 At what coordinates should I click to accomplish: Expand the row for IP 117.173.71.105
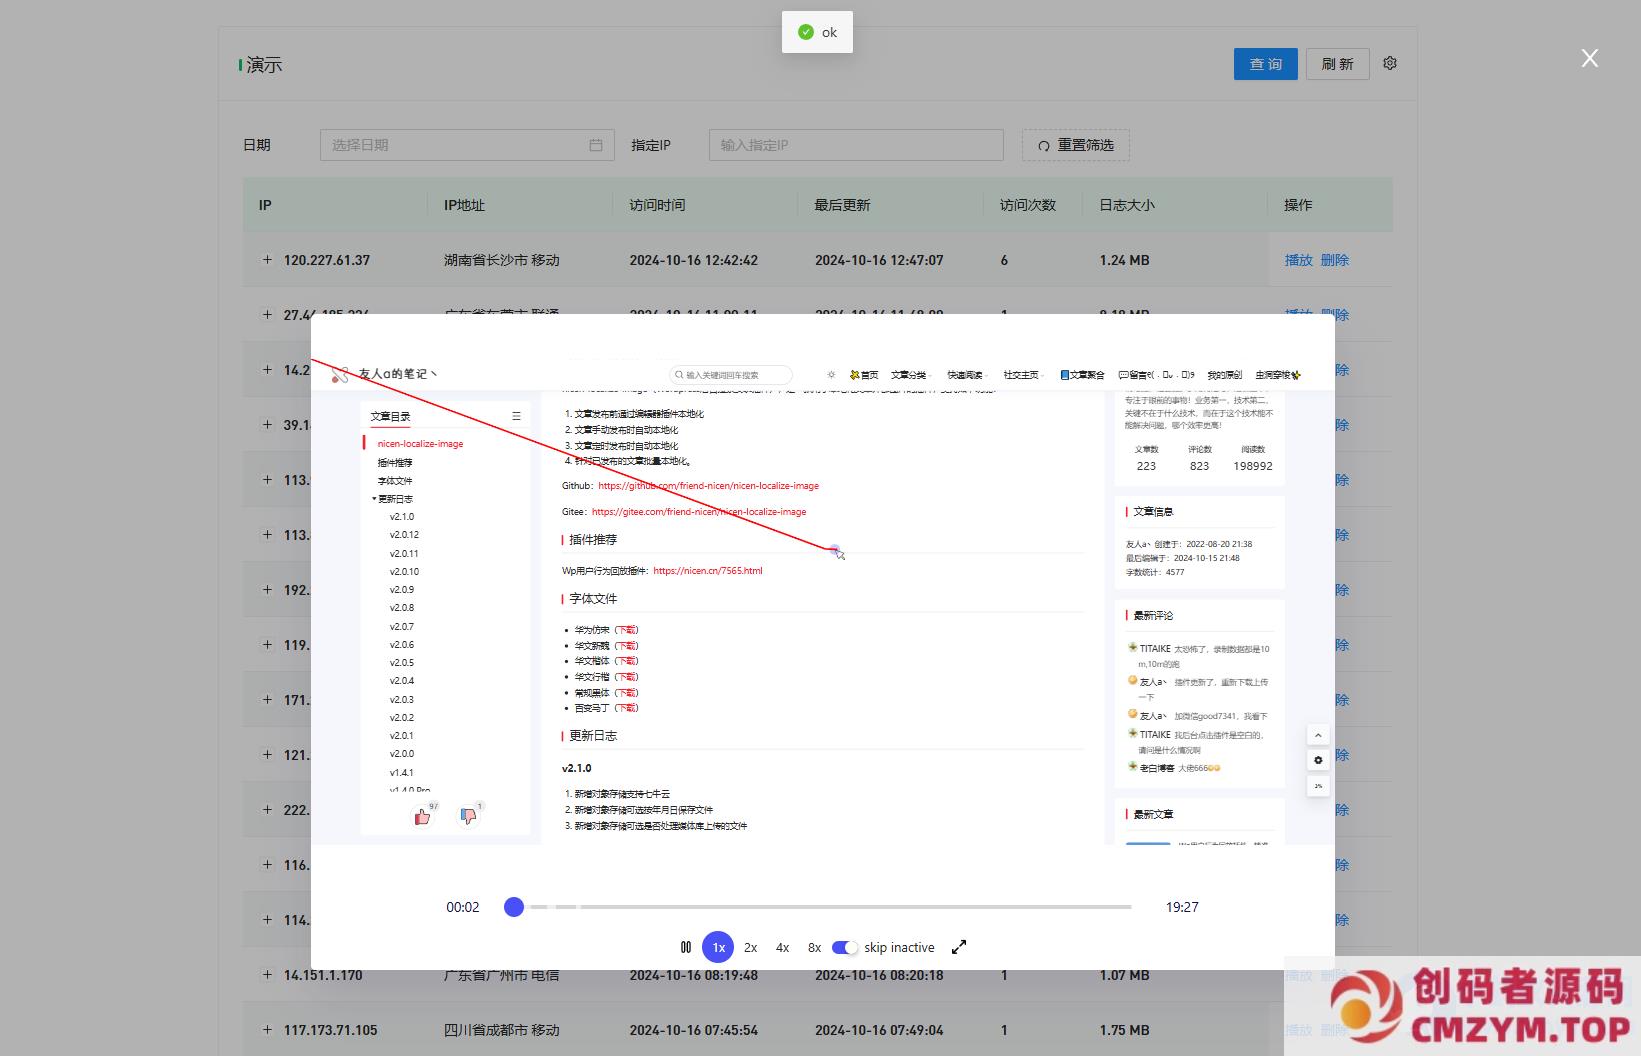click(x=267, y=1030)
